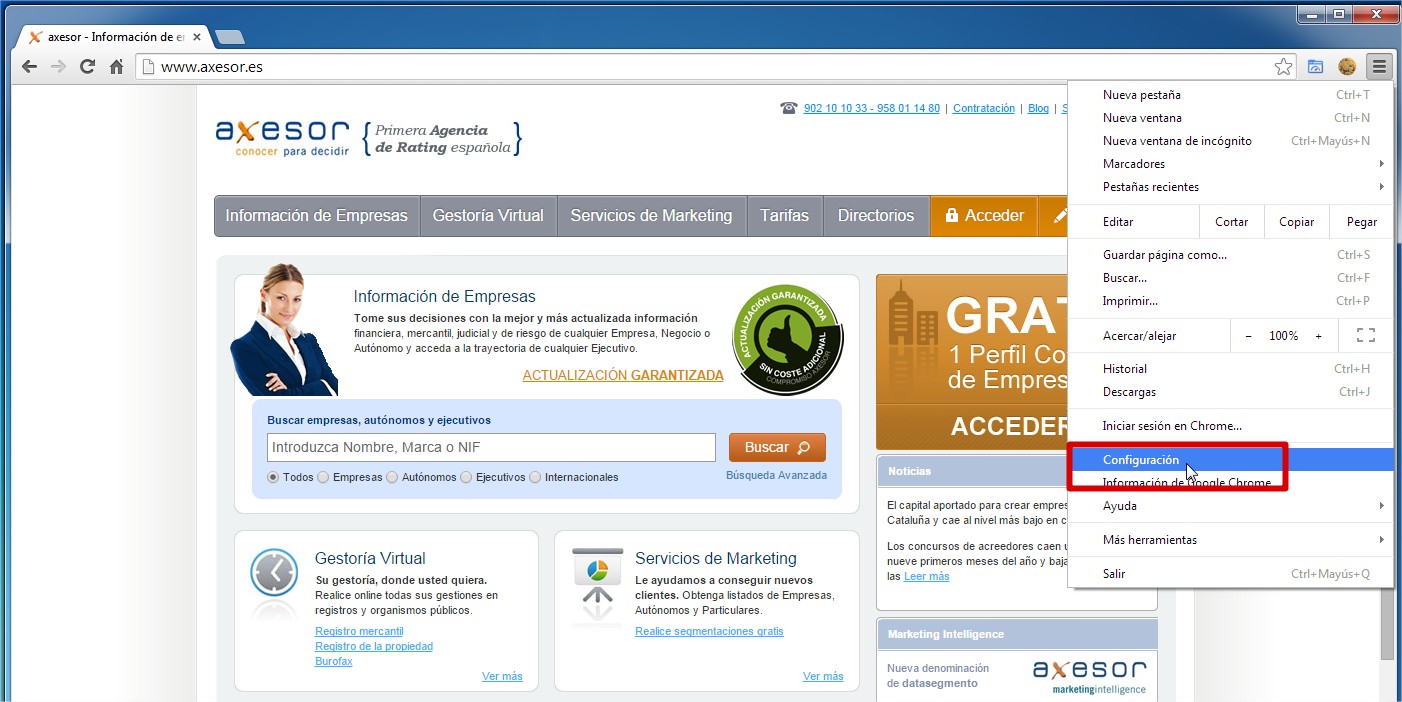Click the browser Back arrow
This screenshot has height=702, width=1402.
pyautogui.click(x=29, y=67)
